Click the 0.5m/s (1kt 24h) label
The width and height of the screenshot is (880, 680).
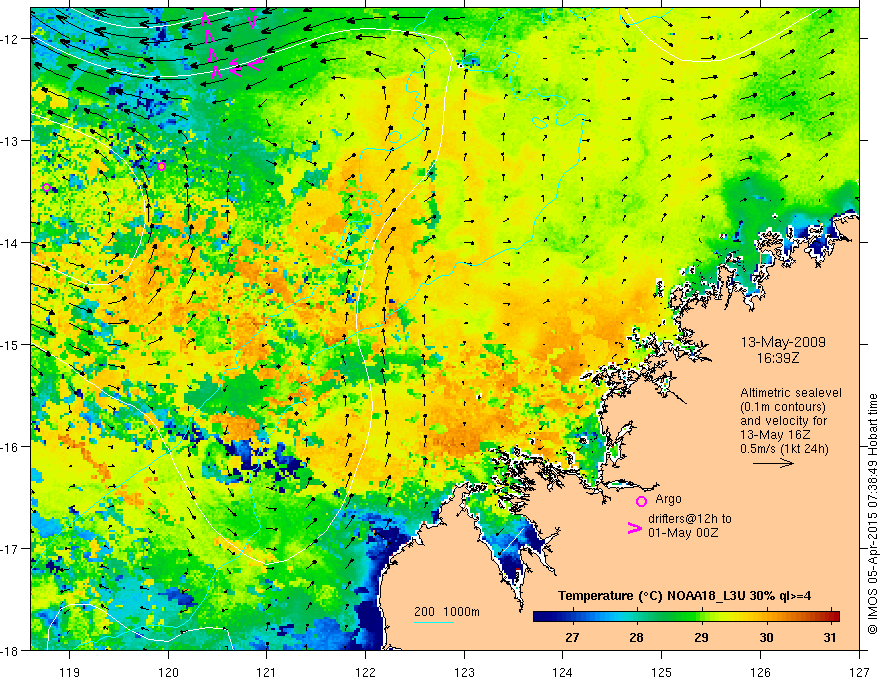tap(785, 449)
